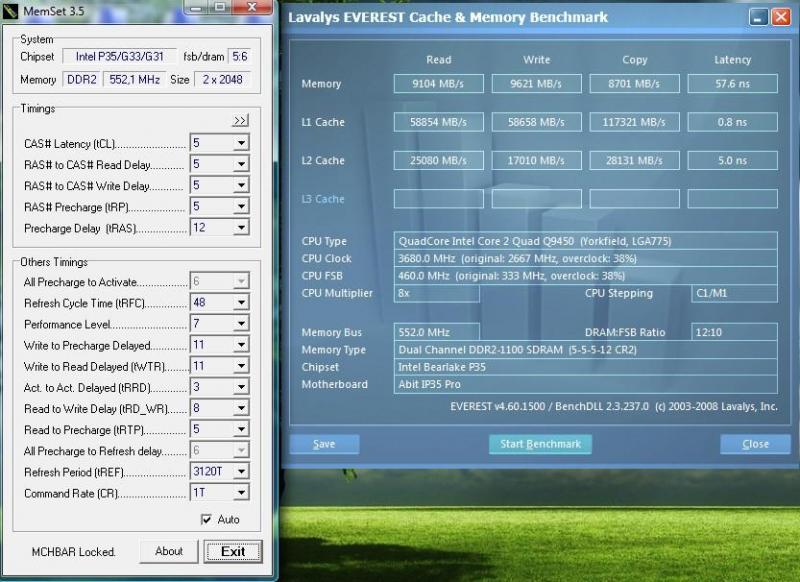Viewport: 800px width, 582px height.
Task: Click the Save button in EVEREST benchmark
Action: tap(324, 444)
